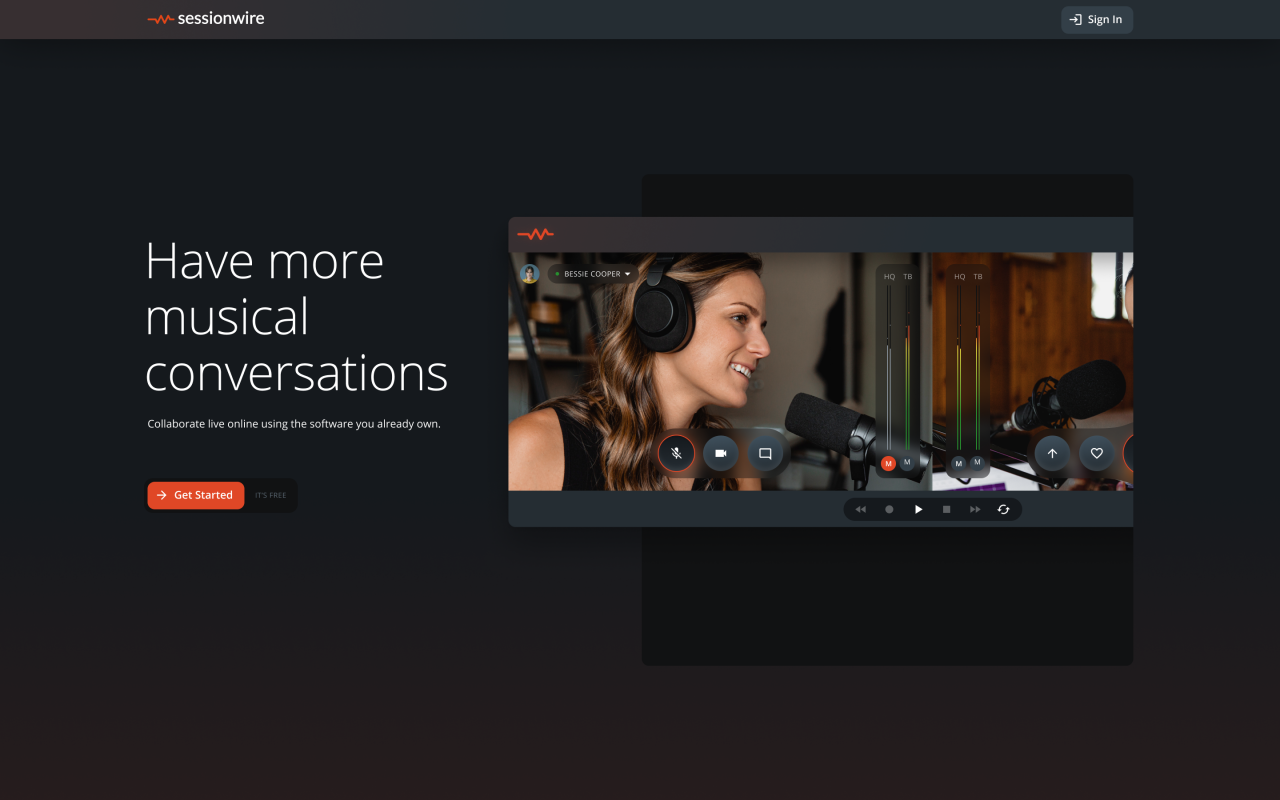Viewport: 1280px width, 800px height.
Task: Click the Sessionwire logo in the header
Action: (206, 19)
